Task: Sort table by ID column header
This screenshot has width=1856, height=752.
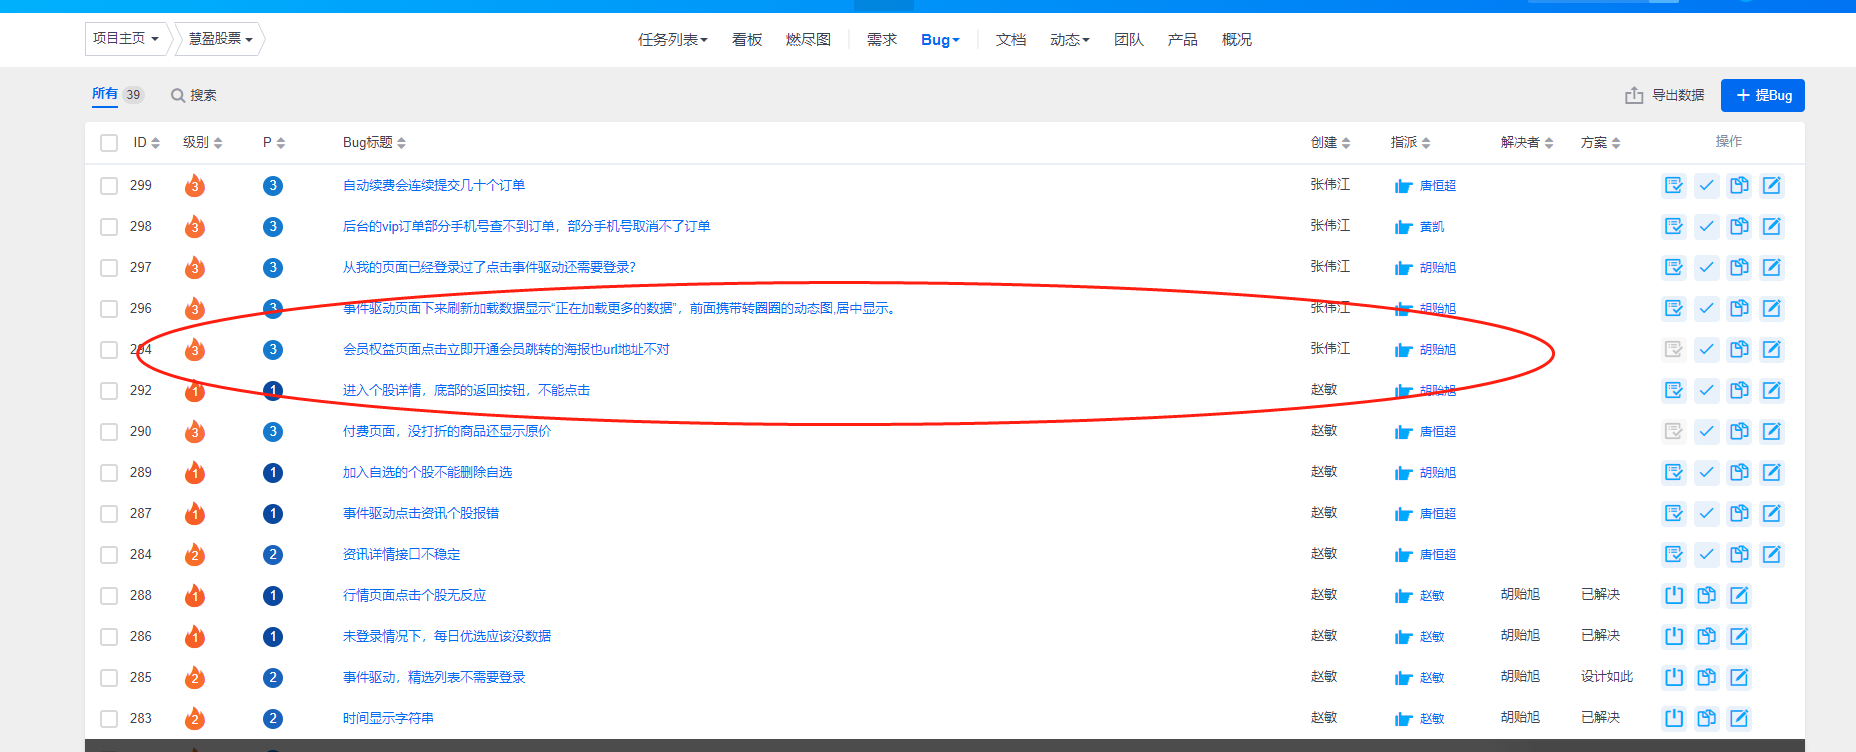Action: [146, 143]
